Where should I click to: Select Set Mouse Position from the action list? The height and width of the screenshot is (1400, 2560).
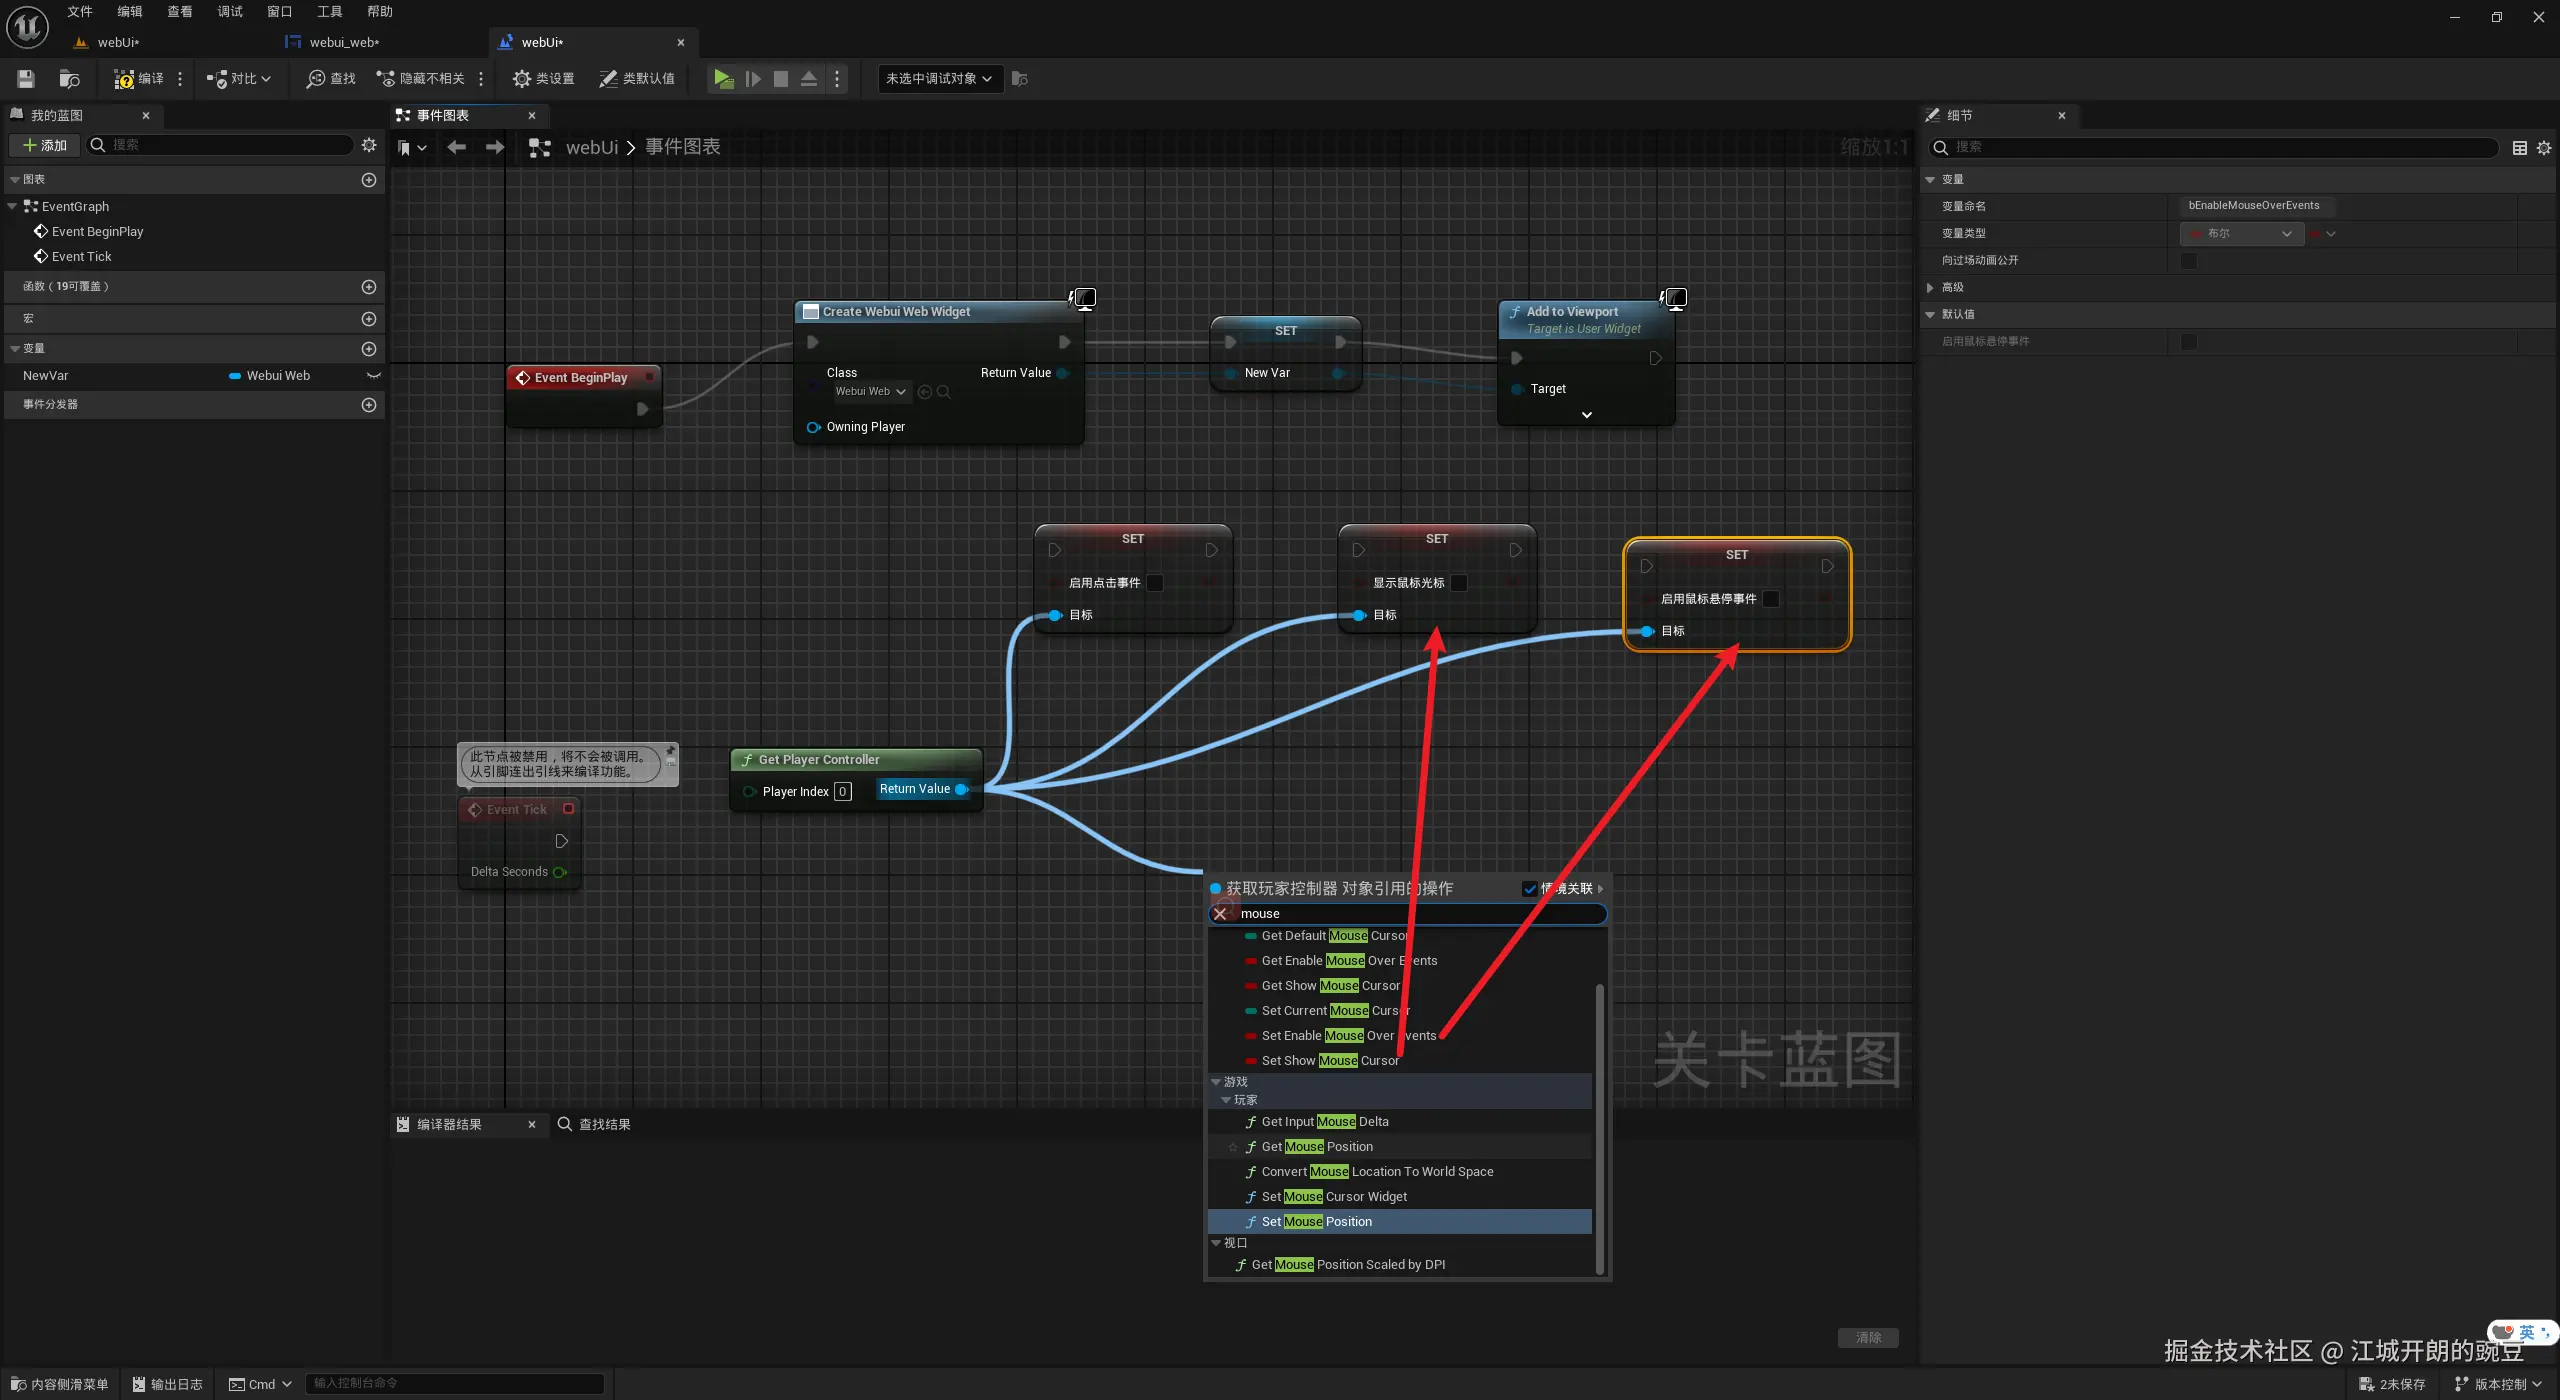[x=1316, y=1221]
